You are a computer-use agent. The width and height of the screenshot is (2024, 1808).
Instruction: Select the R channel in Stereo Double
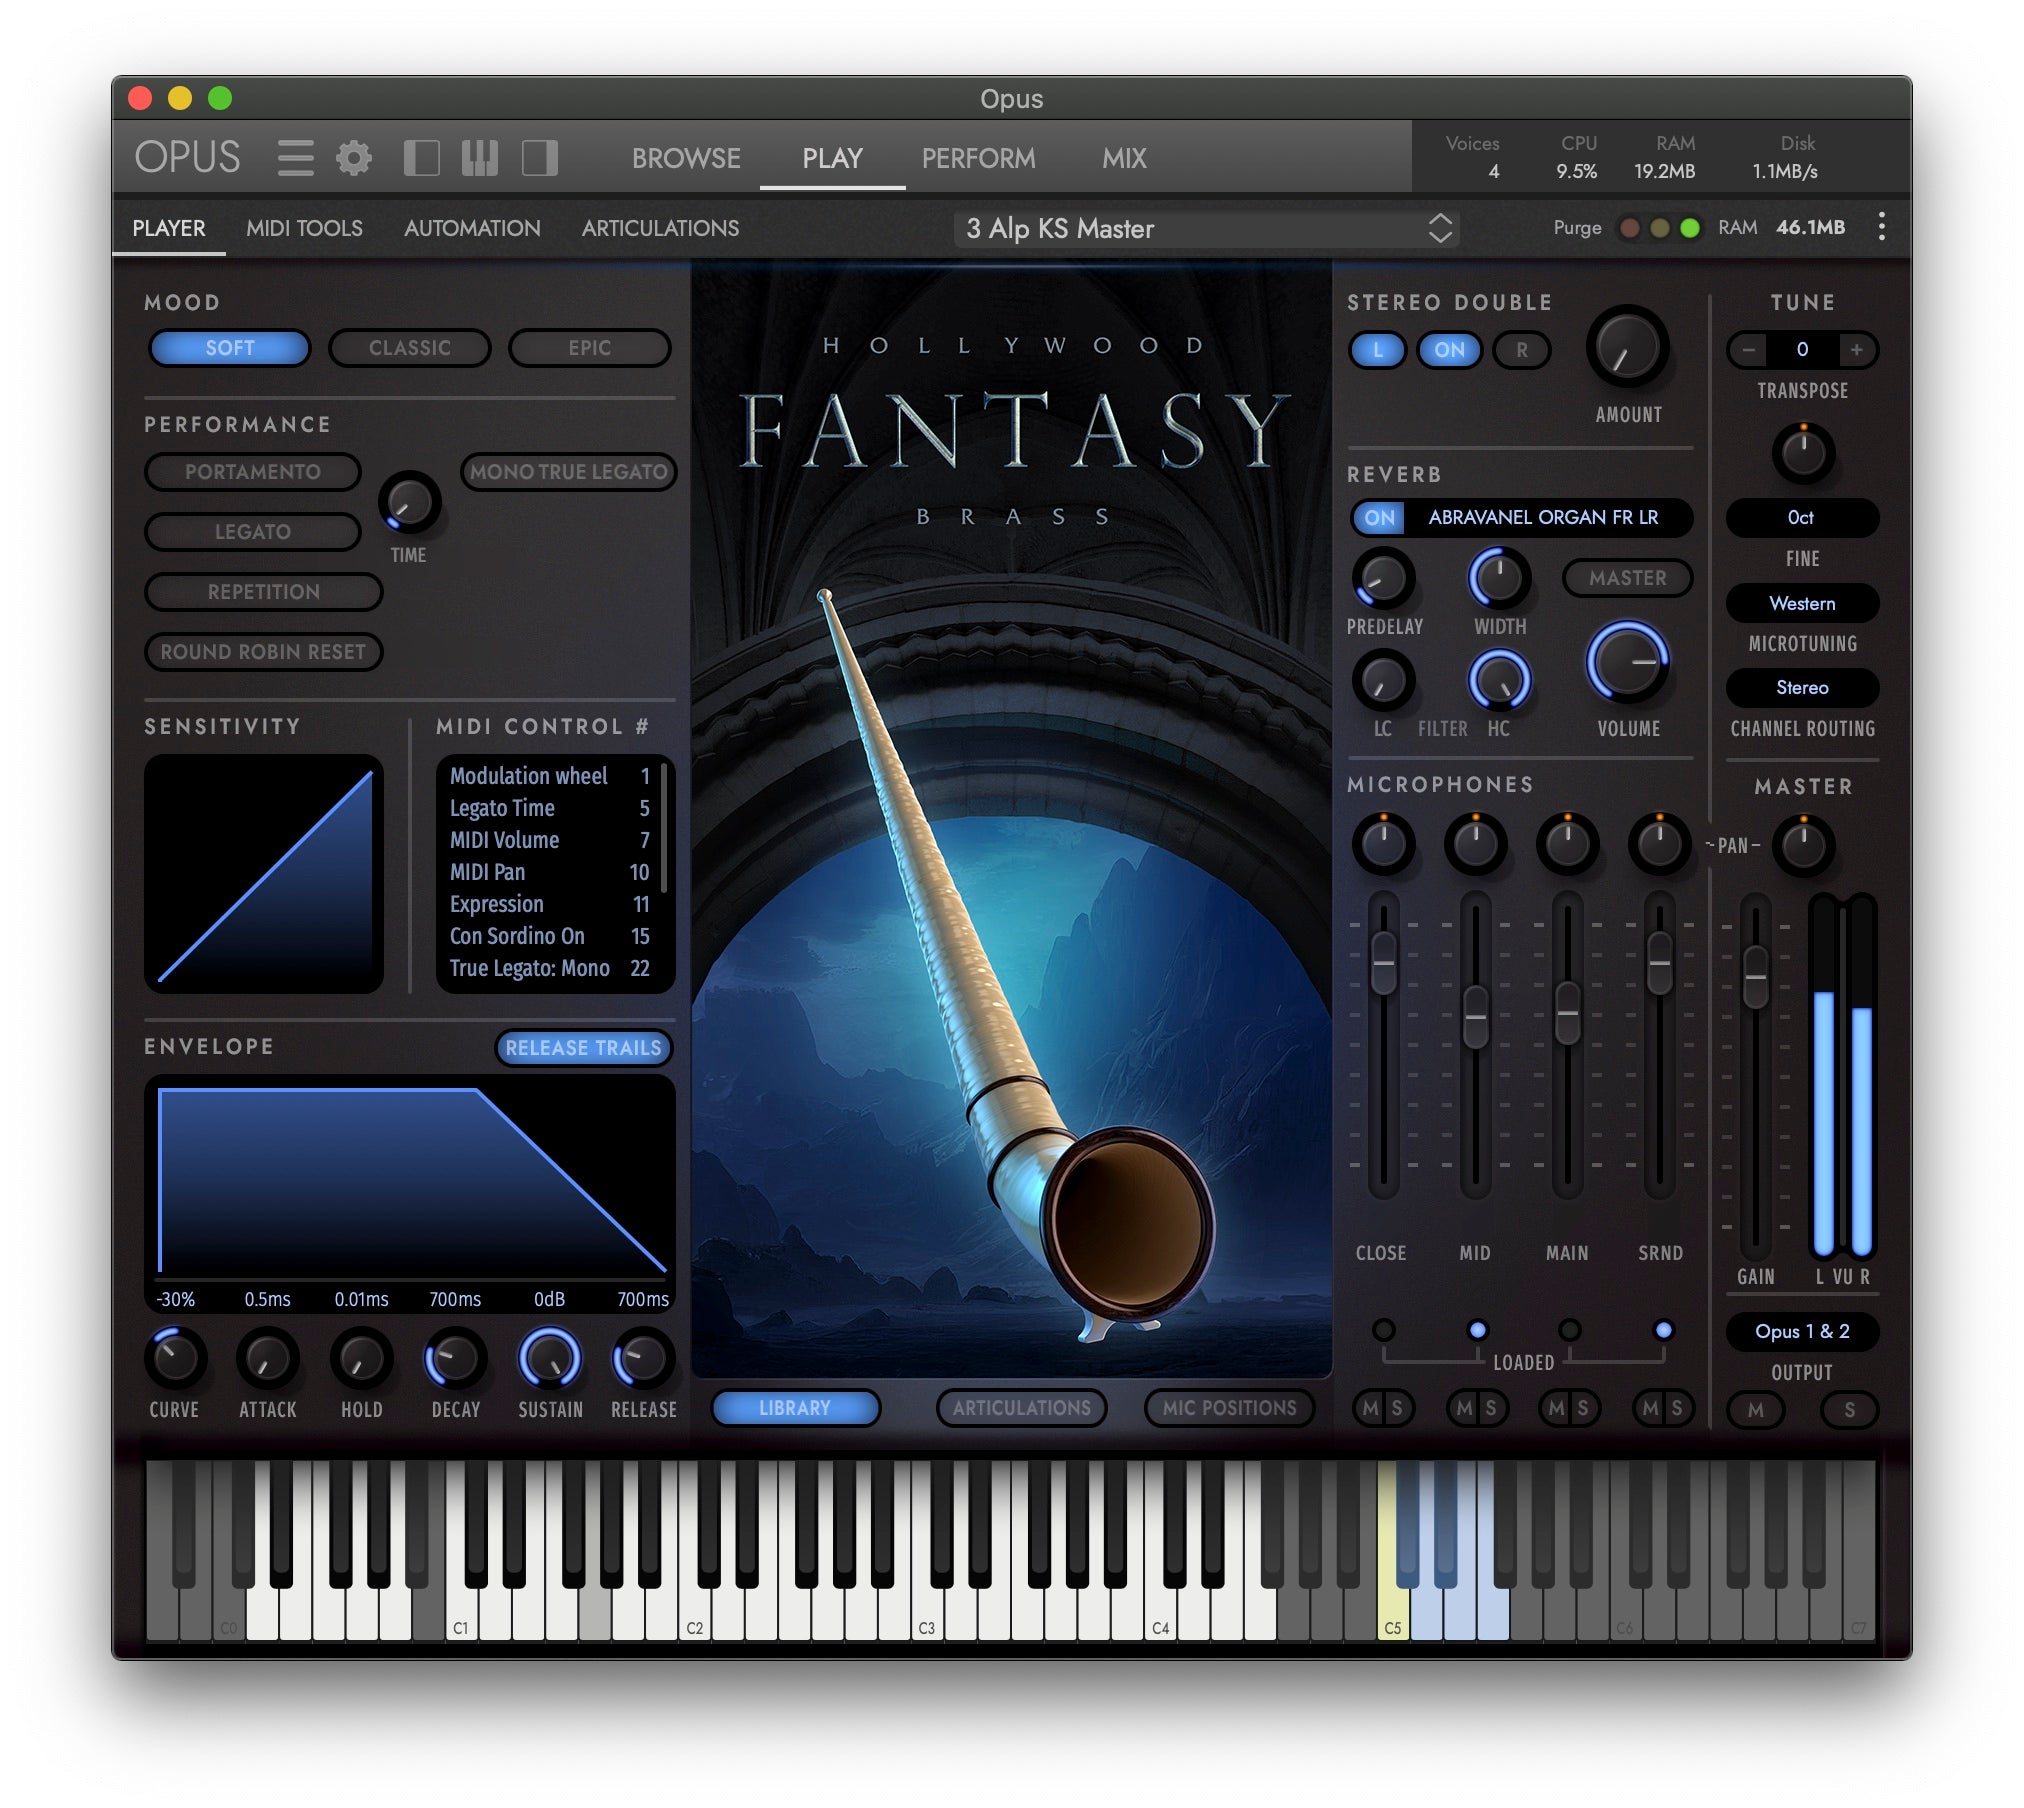[x=1520, y=350]
